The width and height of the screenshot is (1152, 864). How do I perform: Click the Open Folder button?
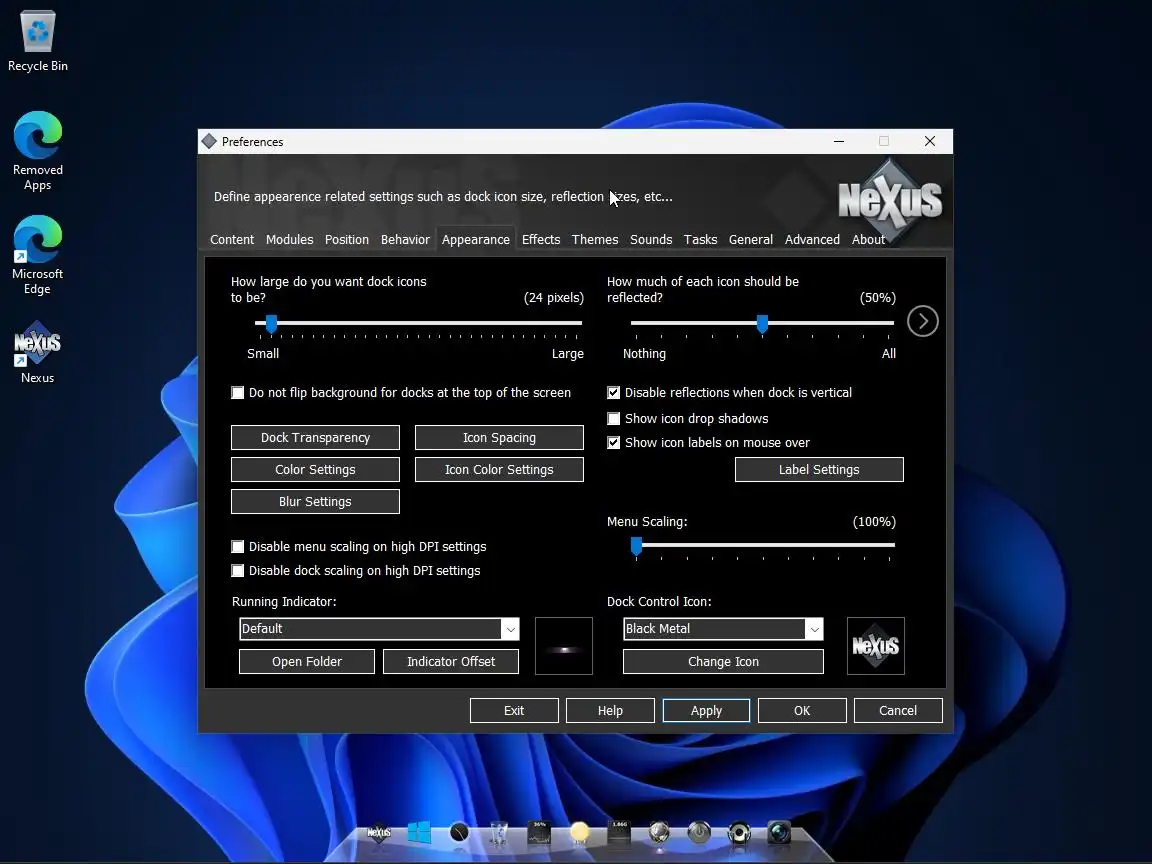coord(307,661)
